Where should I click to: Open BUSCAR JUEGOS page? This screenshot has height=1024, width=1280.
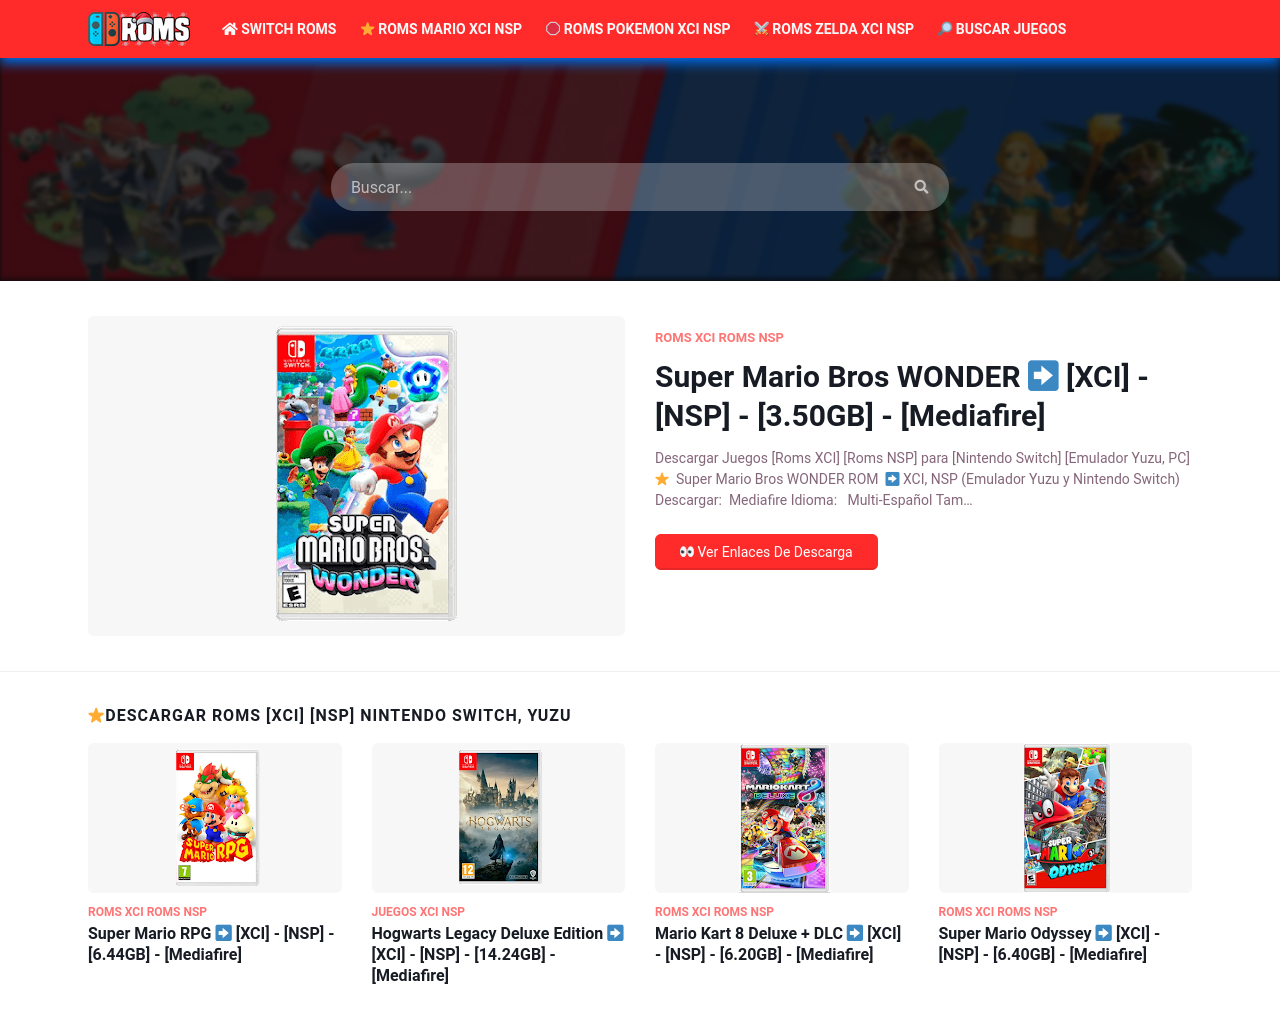(x=1002, y=29)
